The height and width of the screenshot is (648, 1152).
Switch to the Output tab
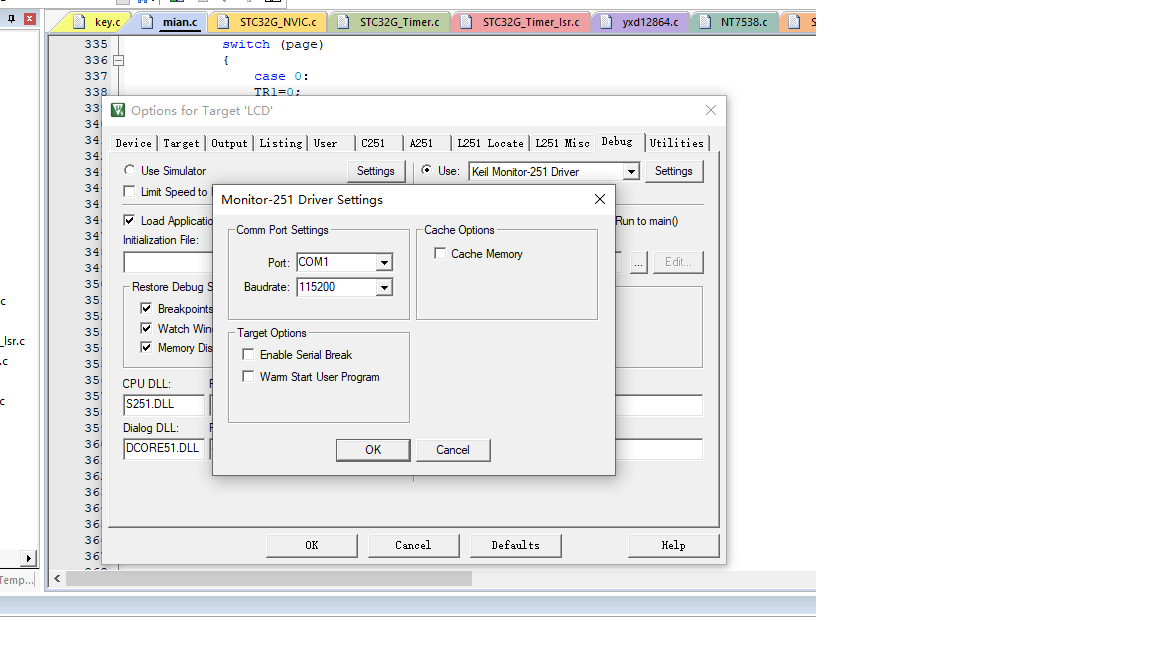click(229, 143)
